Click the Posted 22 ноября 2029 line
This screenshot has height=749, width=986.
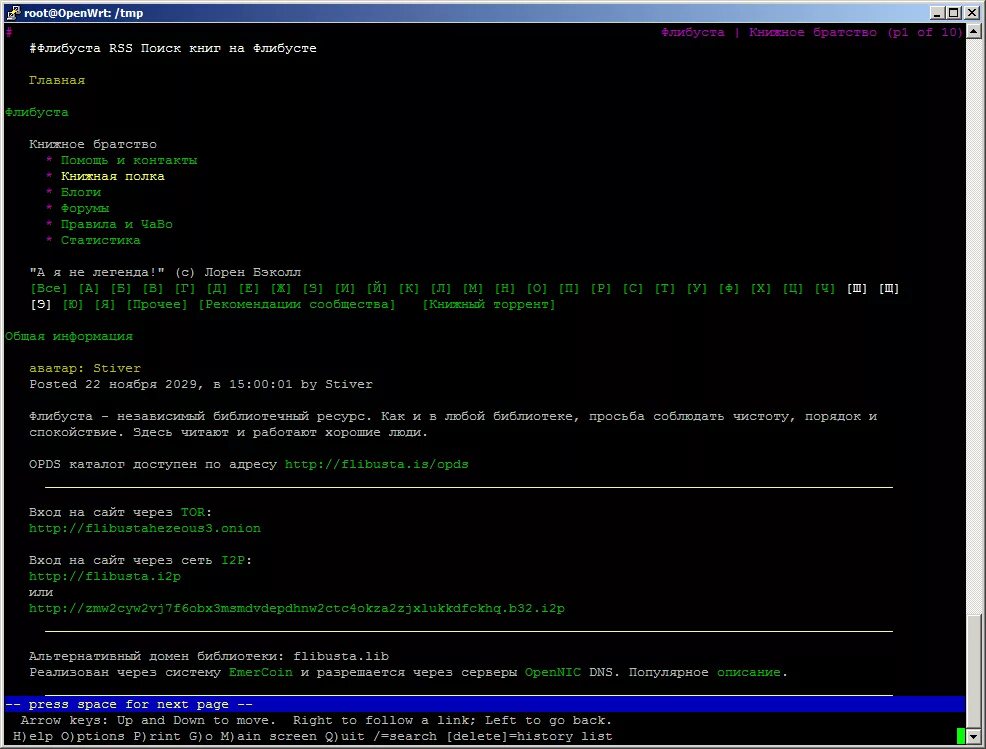tap(201, 384)
